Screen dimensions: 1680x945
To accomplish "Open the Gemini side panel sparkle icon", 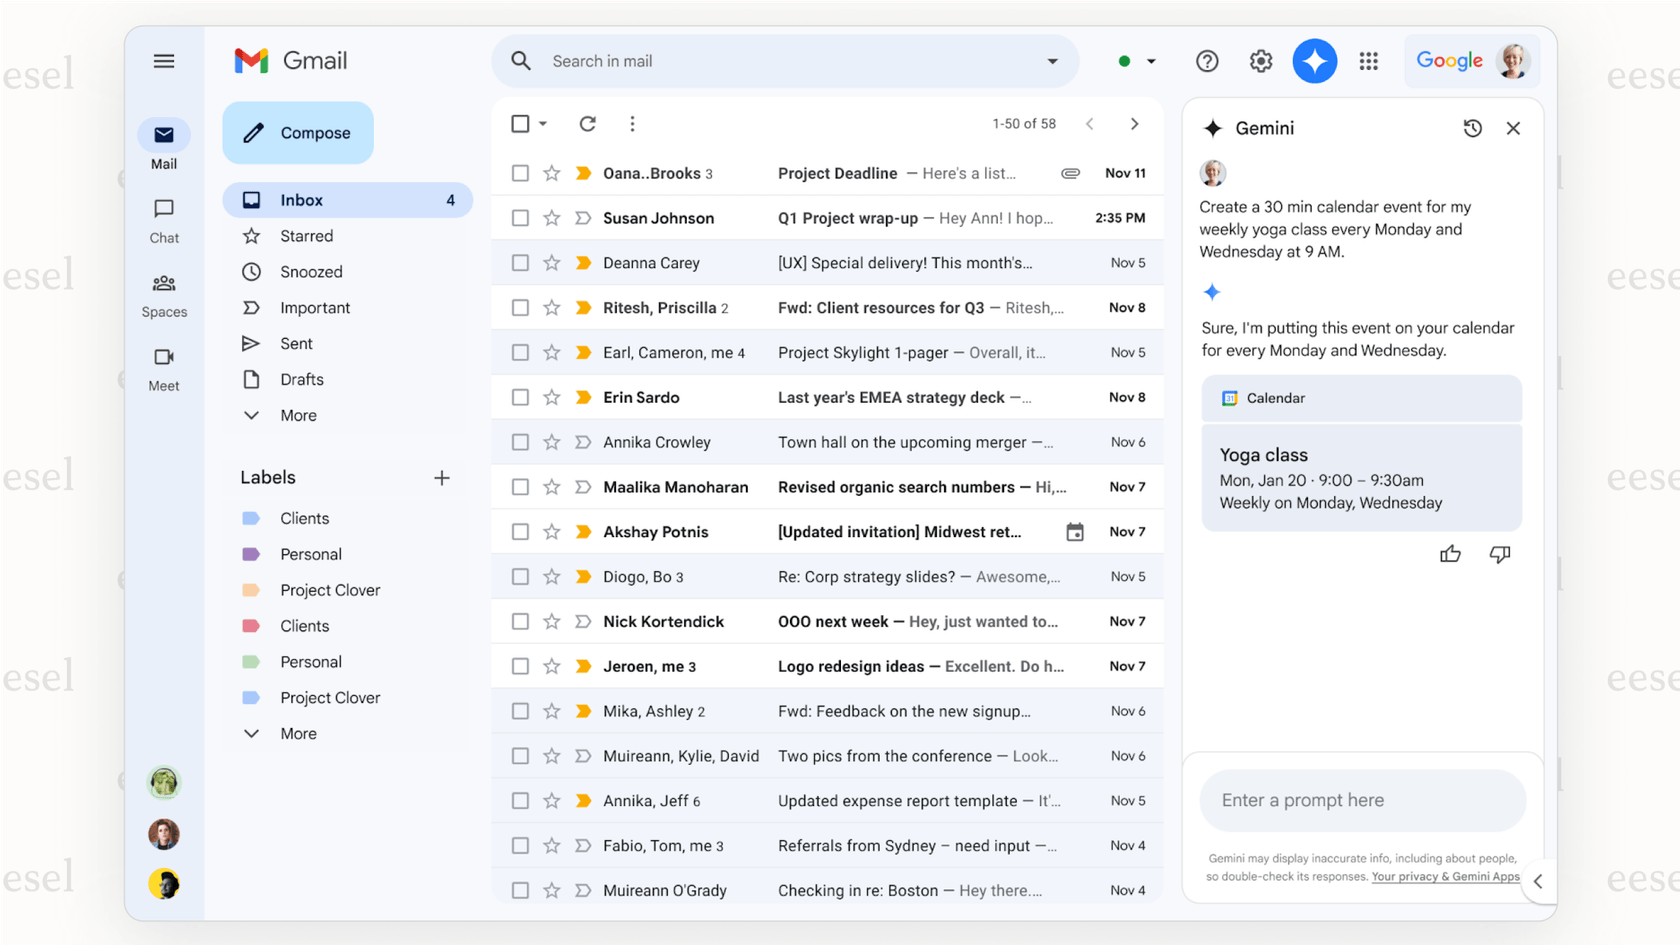I will point(1314,61).
